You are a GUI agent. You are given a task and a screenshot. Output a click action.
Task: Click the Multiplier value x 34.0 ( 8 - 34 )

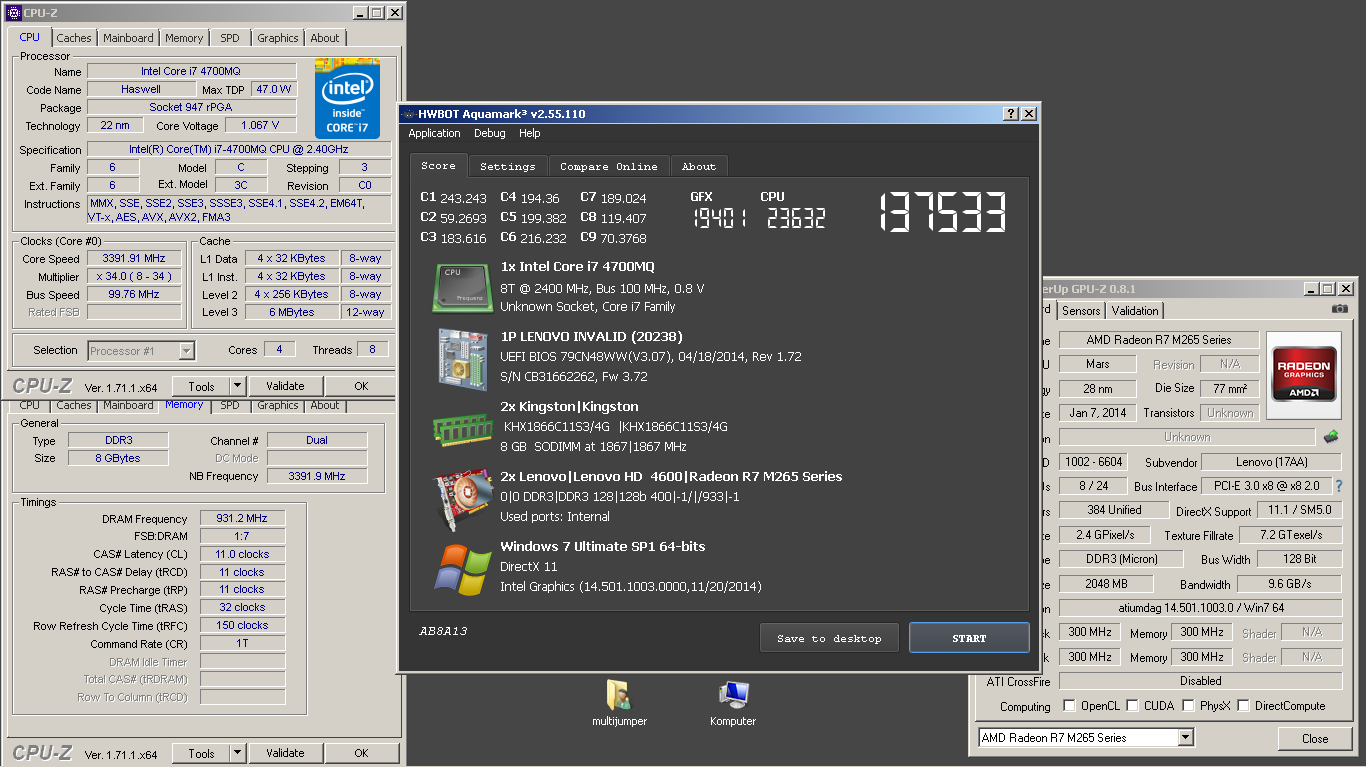(x=136, y=276)
